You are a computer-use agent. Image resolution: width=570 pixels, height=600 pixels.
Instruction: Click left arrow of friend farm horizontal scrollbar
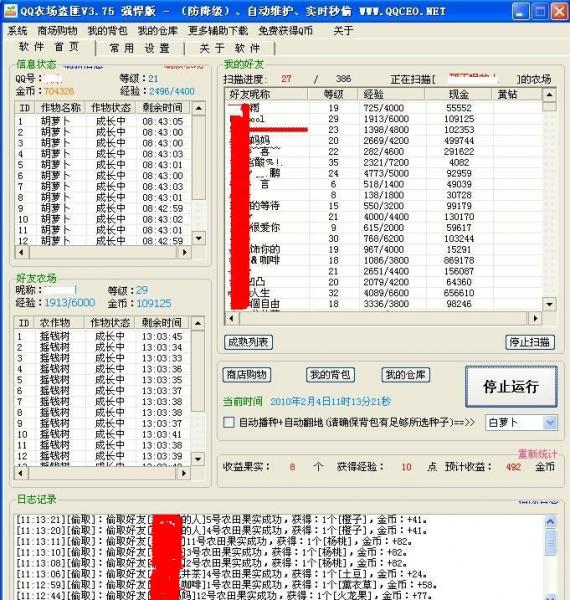(21, 473)
